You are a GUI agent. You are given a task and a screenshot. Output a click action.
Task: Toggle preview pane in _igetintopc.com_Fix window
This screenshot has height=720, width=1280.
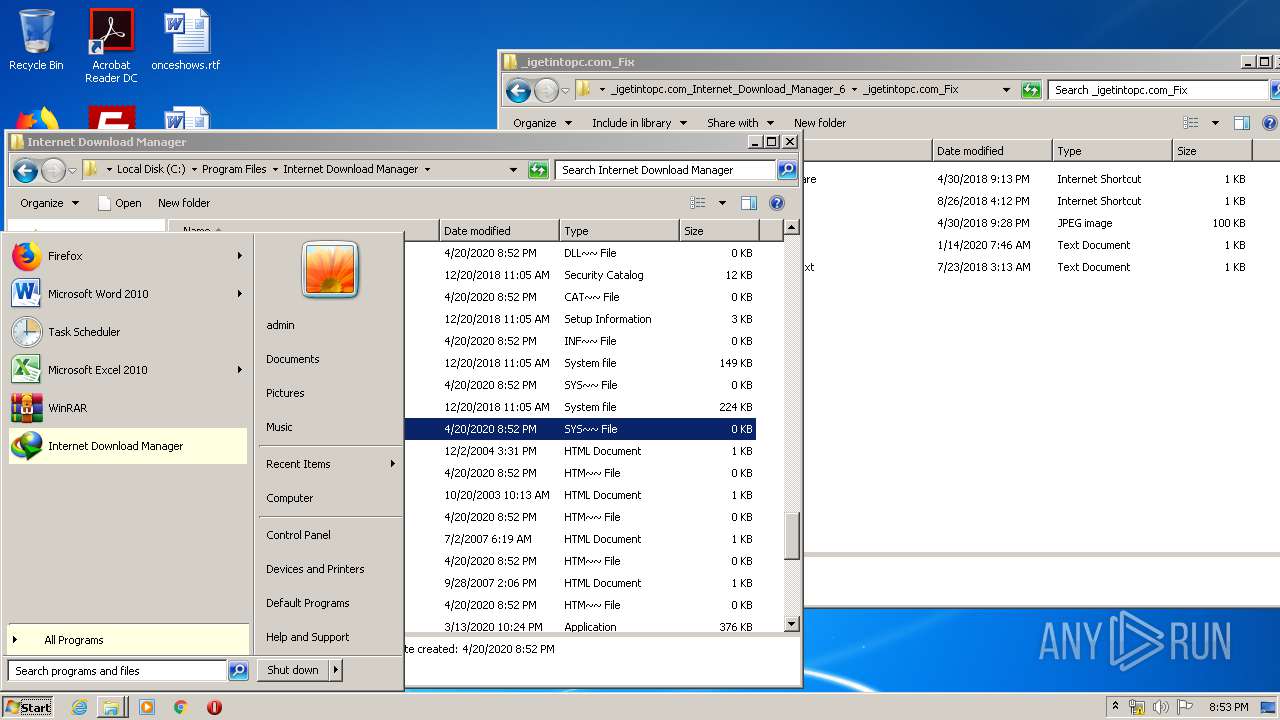click(1241, 123)
